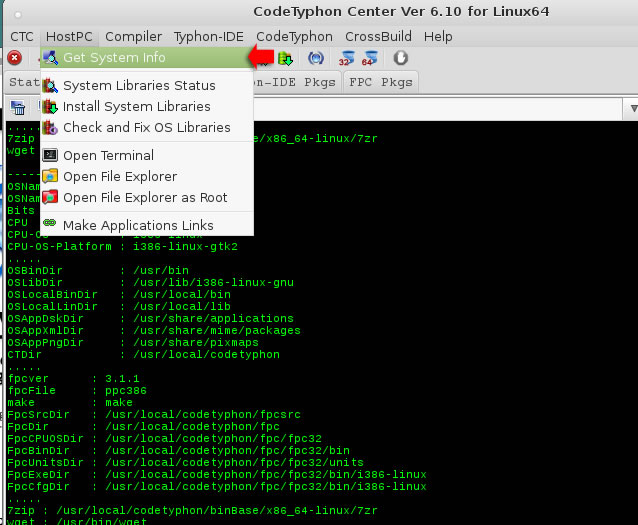
Task: Open the Compiler menu
Action: (x=133, y=37)
